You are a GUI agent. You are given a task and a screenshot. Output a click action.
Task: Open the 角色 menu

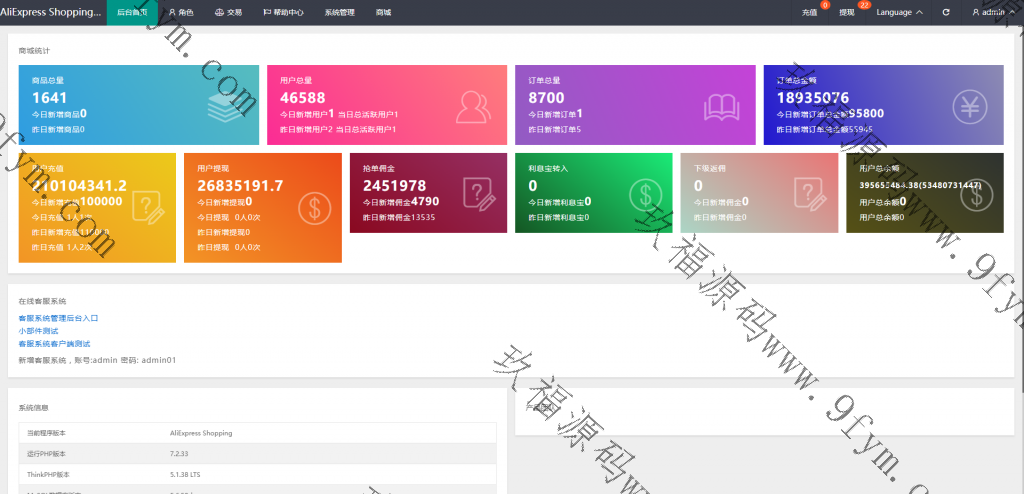tap(181, 12)
